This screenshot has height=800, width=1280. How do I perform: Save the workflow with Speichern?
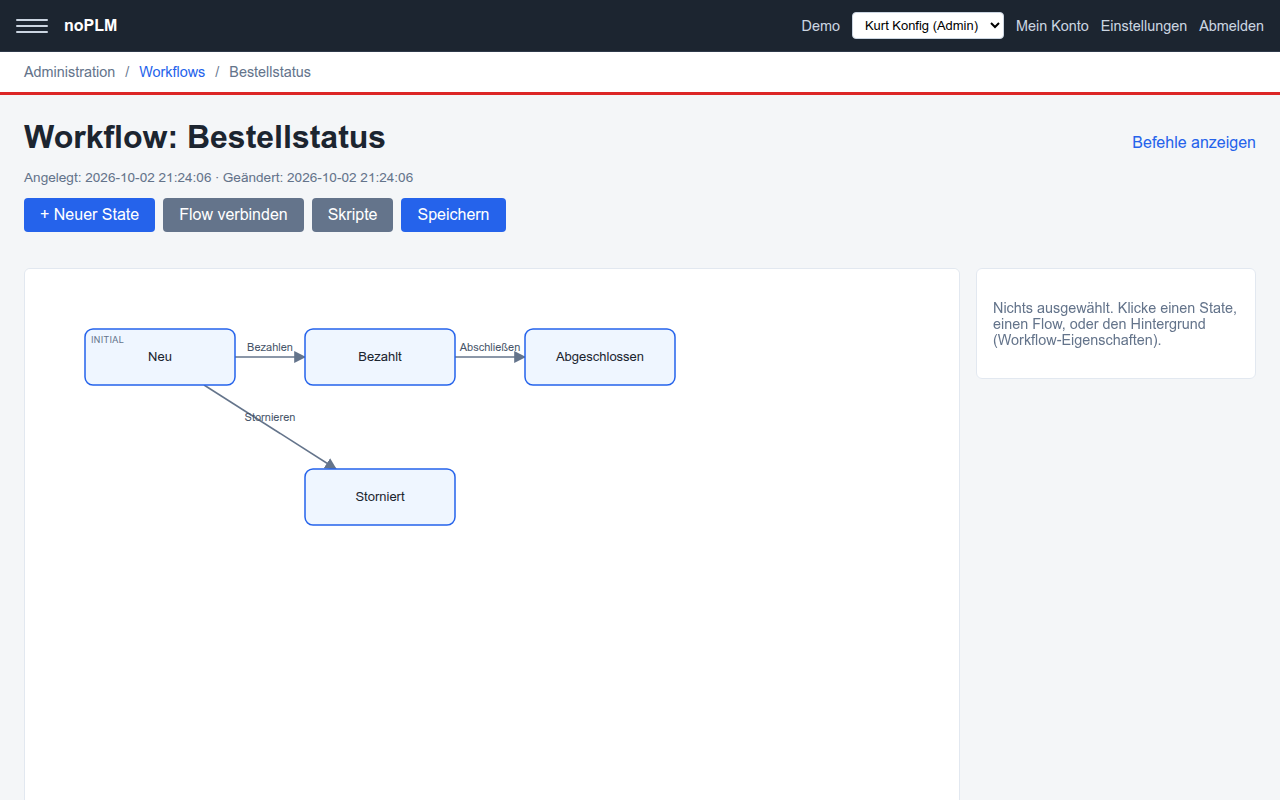click(x=453, y=215)
